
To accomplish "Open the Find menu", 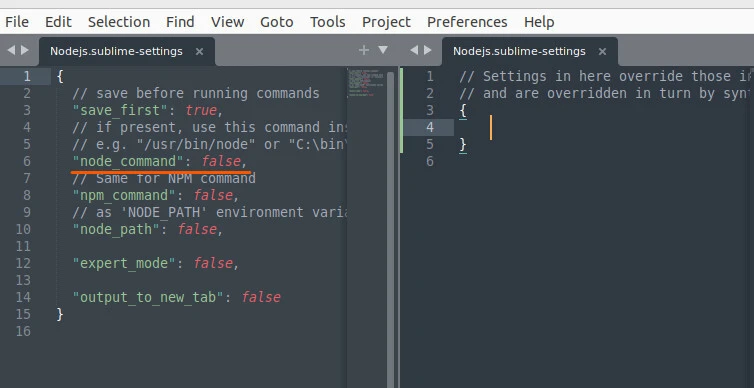I will click(180, 22).
